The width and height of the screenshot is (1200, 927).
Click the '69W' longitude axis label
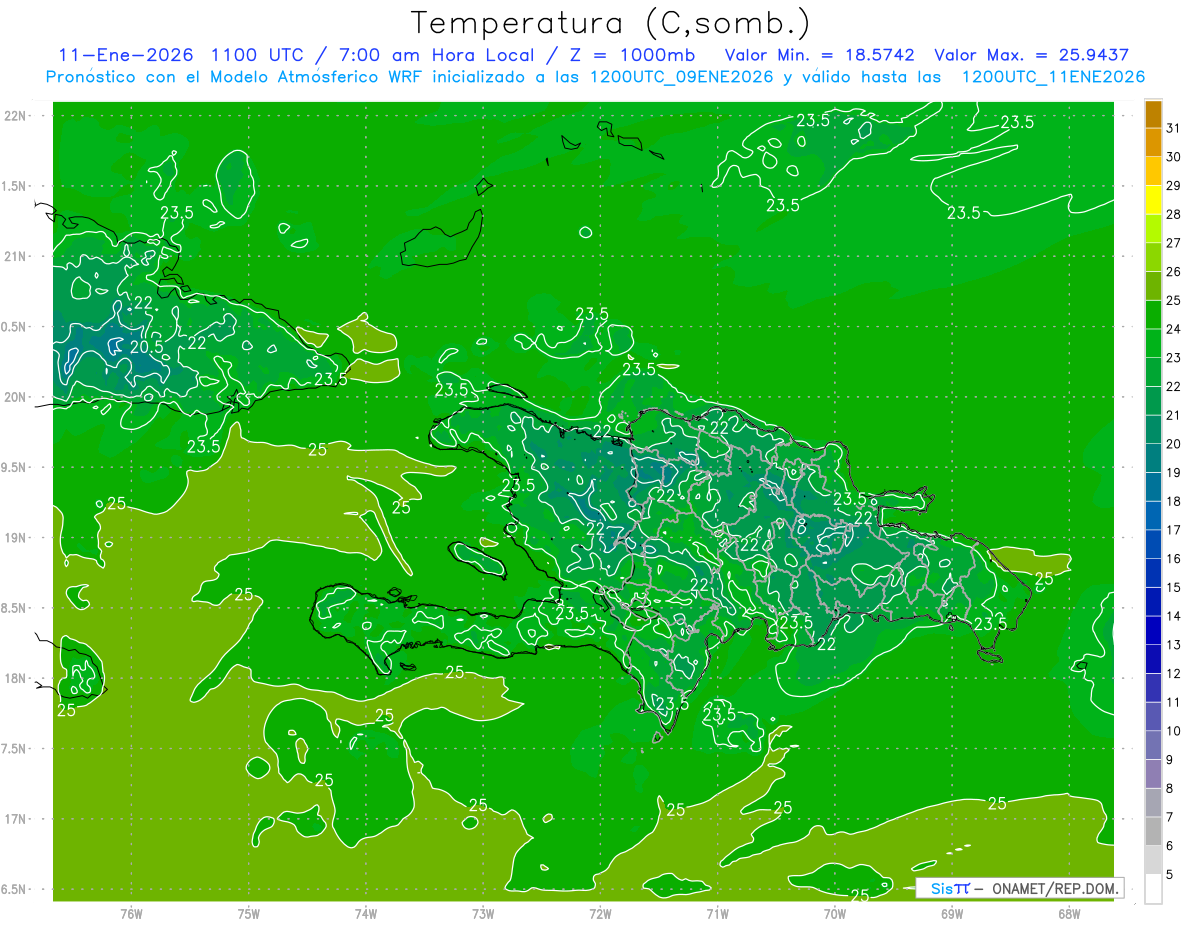[952, 913]
